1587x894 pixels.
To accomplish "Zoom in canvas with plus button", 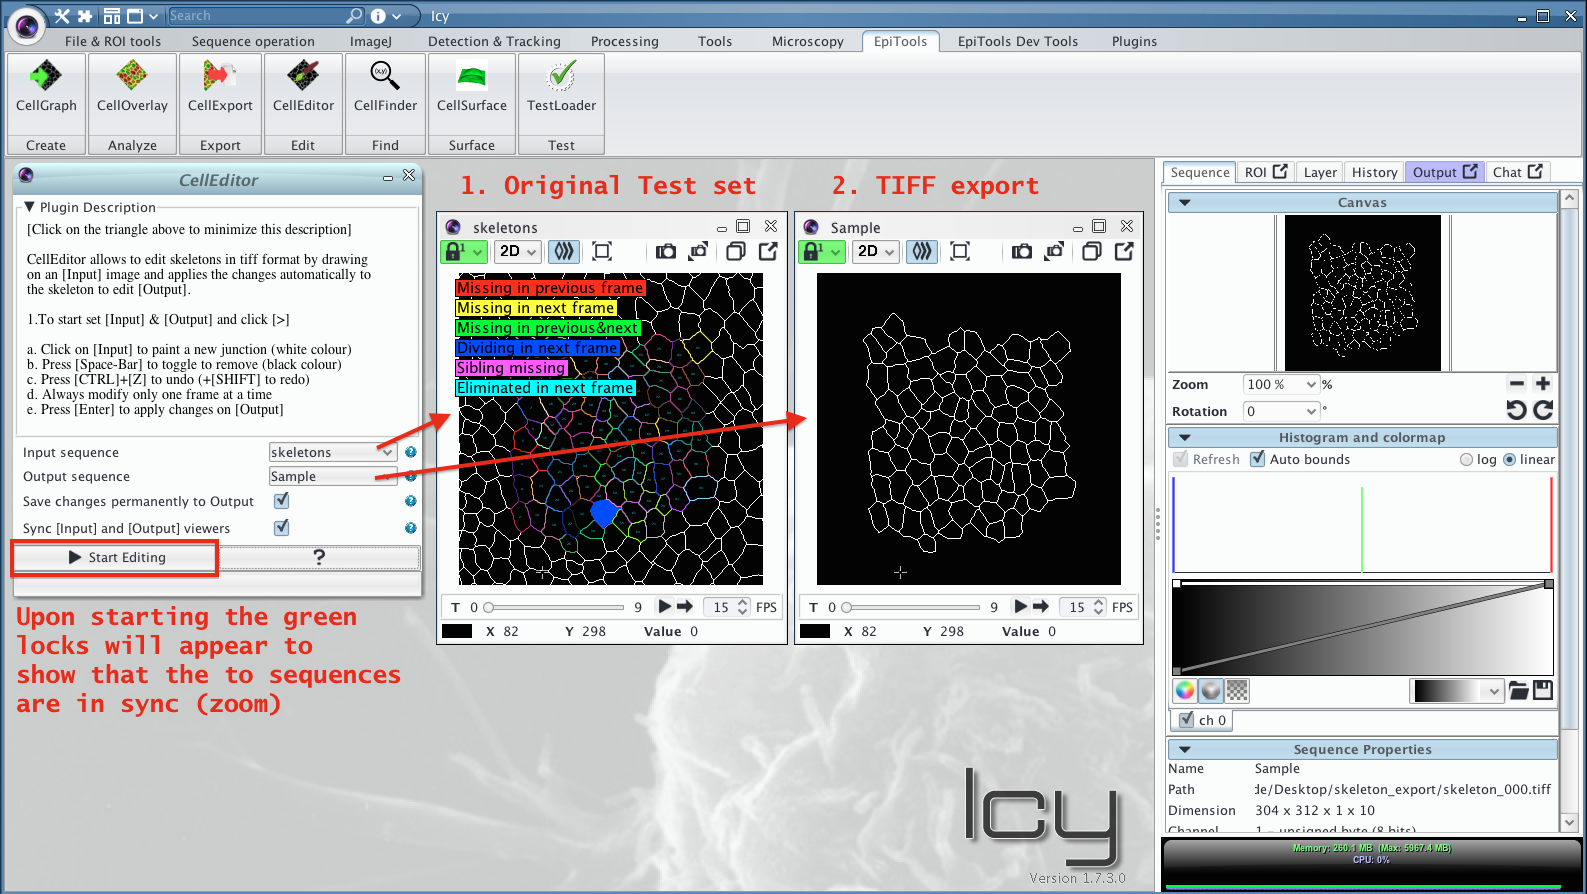I will coord(1543,384).
